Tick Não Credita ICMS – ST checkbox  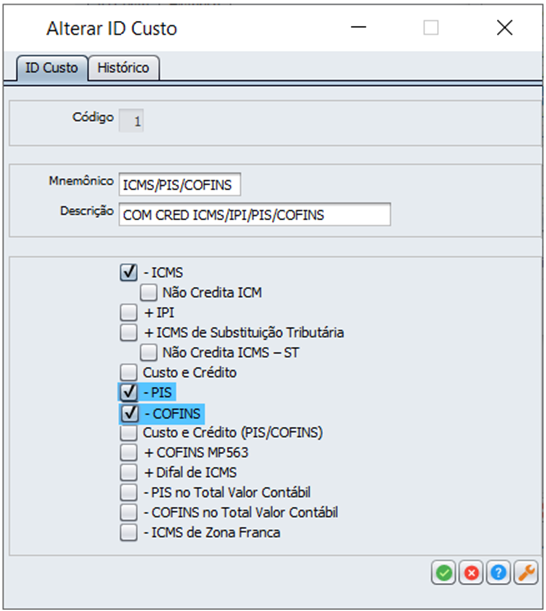click(148, 352)
